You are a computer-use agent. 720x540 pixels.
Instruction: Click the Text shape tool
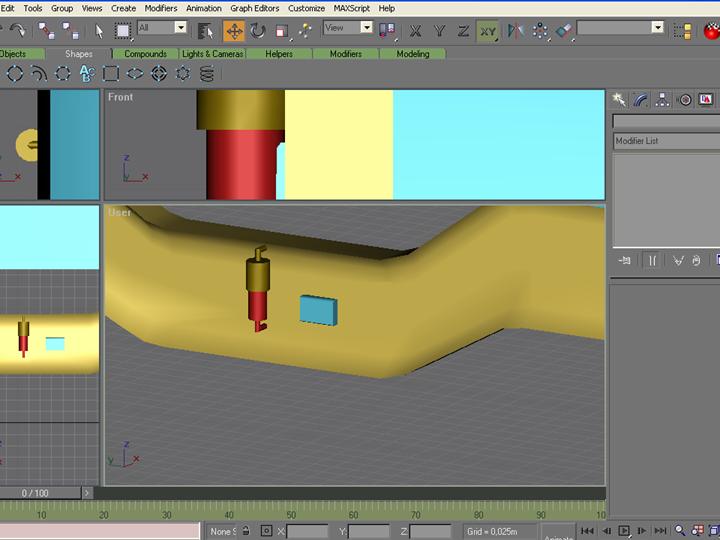[x=87, y=73]
